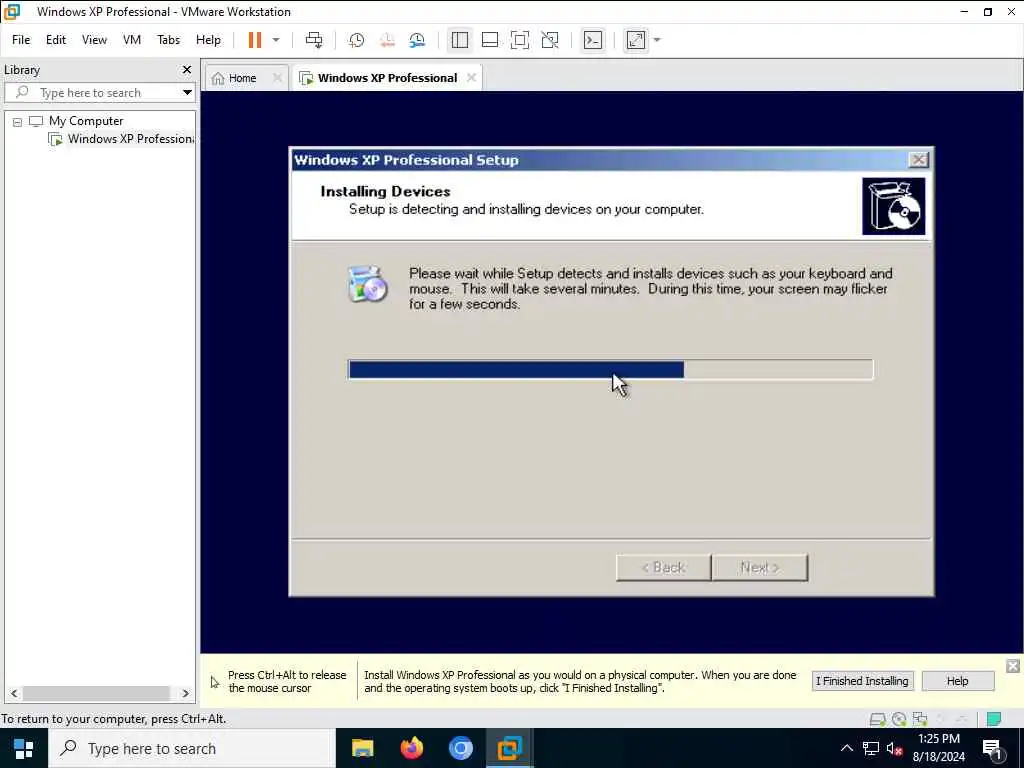Take a snapshot of this virtual machine

(357, 40)
